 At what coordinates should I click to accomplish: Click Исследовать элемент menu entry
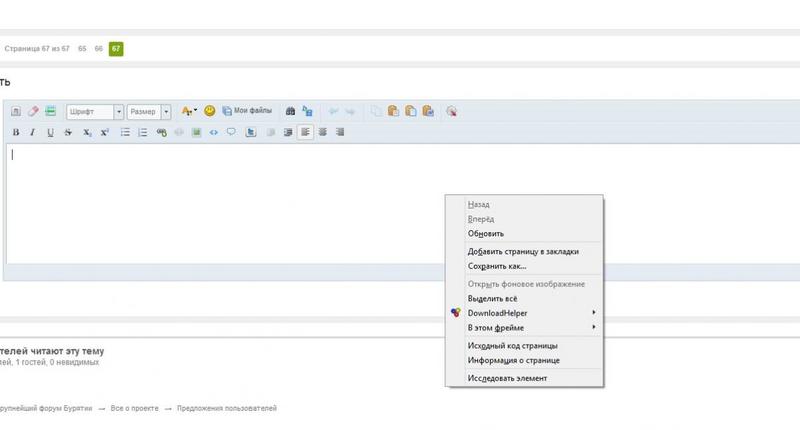(507, 378)
